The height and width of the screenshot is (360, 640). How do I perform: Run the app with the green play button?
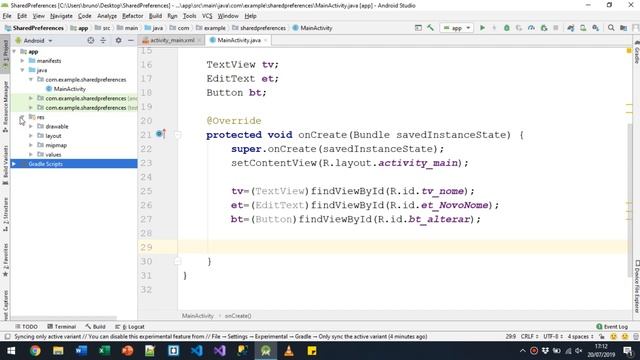tap(482, 28)
